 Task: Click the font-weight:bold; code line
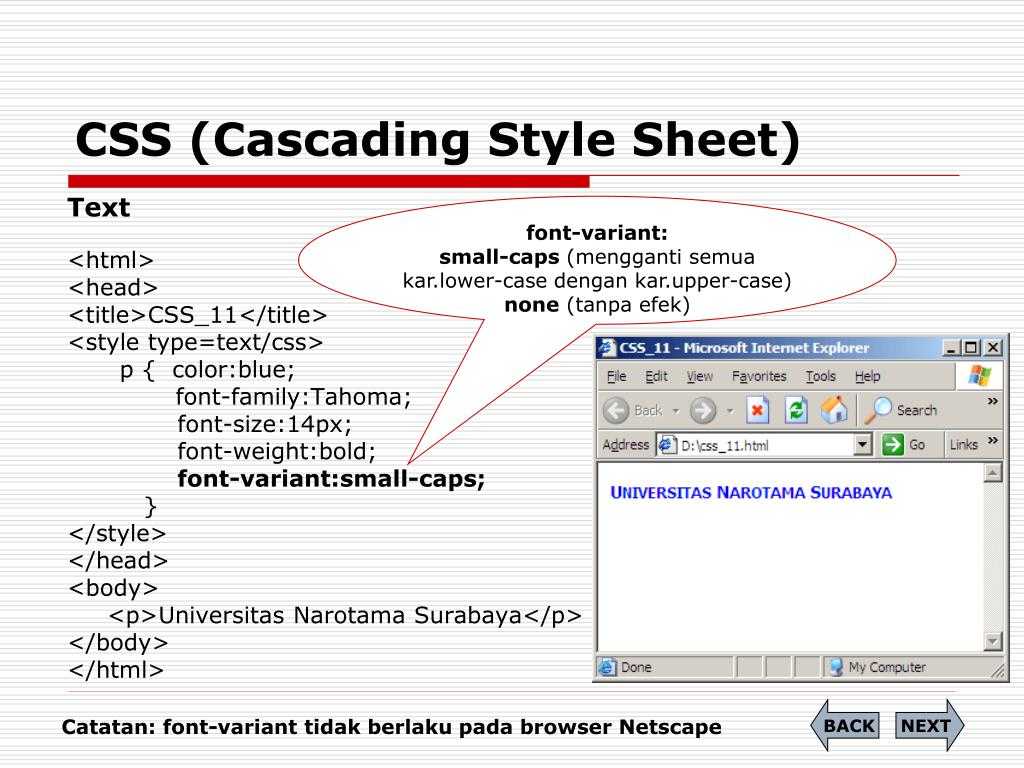point(276,451)
